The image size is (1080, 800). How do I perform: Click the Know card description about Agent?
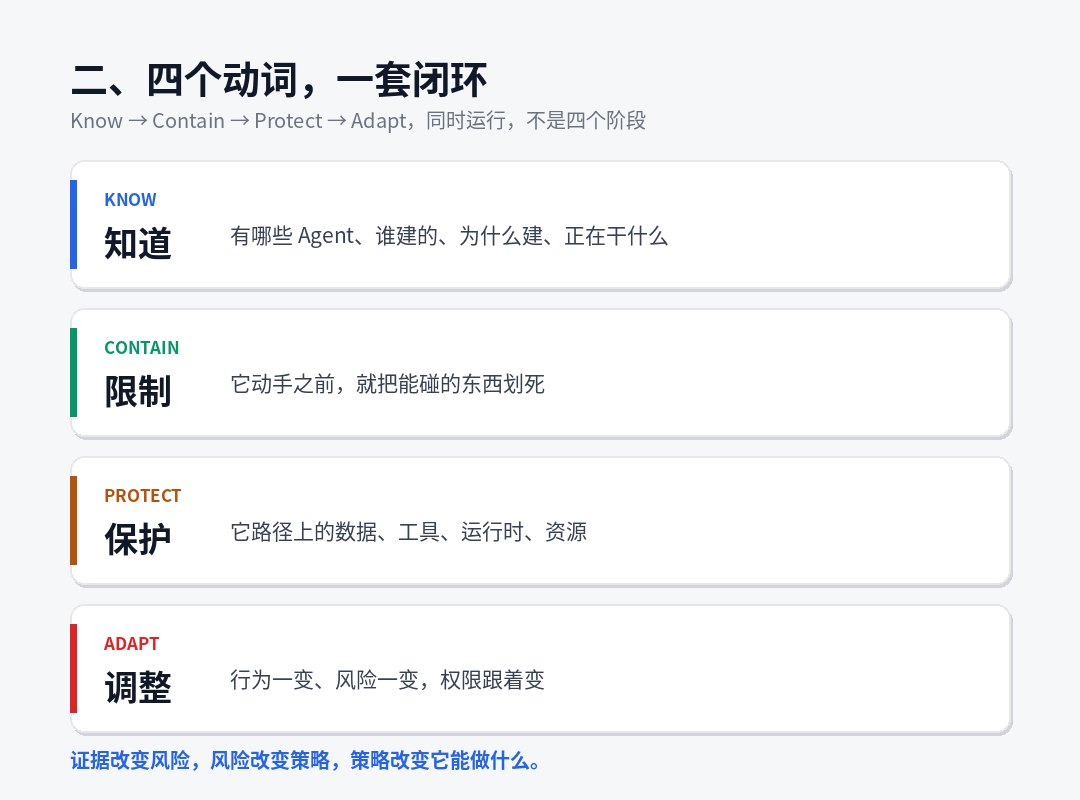(449, 236)
